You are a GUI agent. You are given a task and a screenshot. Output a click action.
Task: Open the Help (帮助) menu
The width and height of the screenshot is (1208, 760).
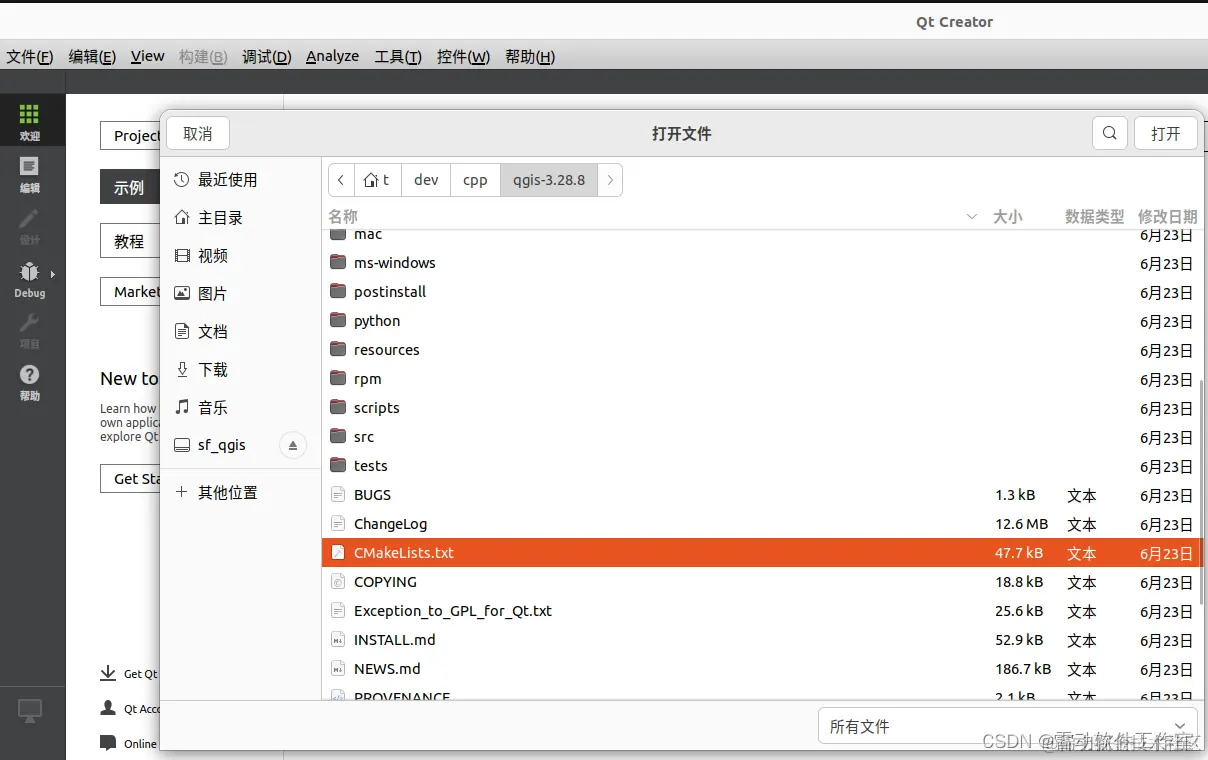point(530,57)
